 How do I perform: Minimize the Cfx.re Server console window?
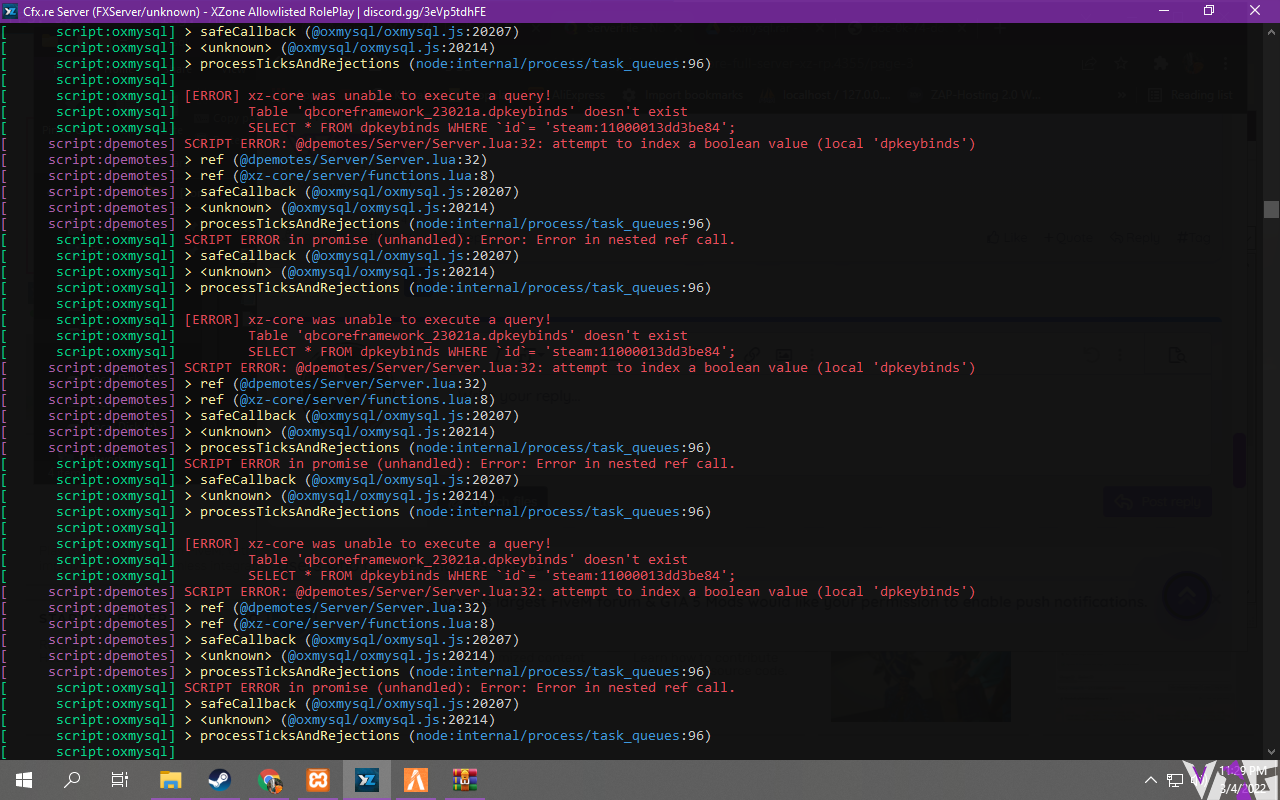pyautogui.click(x=1164, y=11)
